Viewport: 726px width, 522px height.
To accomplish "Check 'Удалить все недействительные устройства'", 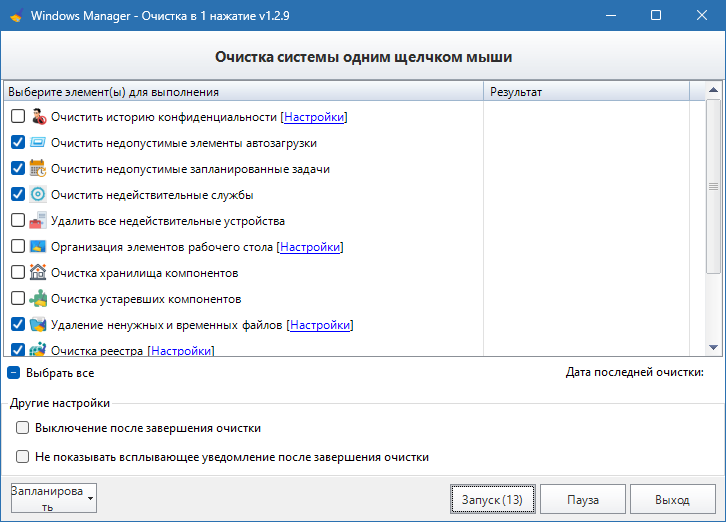I will coord(18,220).
